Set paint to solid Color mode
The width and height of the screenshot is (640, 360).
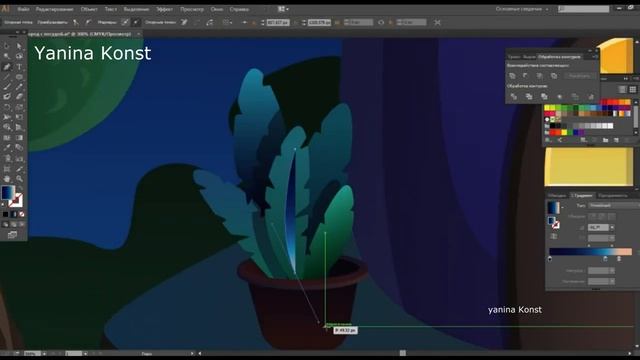(5, 214)
